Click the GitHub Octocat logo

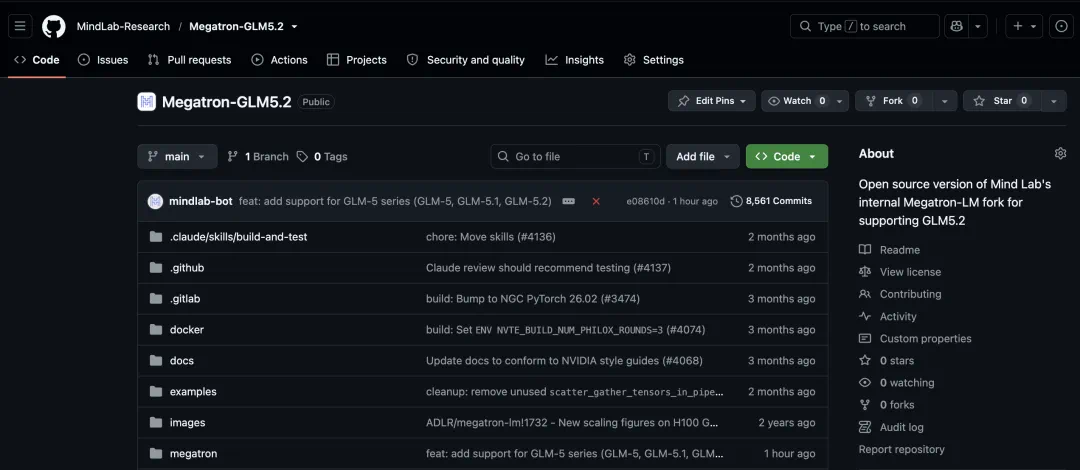pos(54,26)
